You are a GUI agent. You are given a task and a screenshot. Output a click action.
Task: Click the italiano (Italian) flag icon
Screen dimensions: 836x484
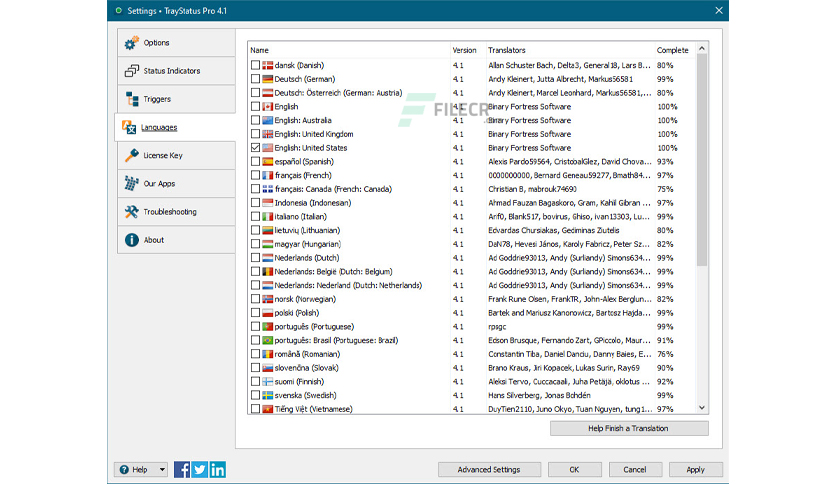click(268, 216)
